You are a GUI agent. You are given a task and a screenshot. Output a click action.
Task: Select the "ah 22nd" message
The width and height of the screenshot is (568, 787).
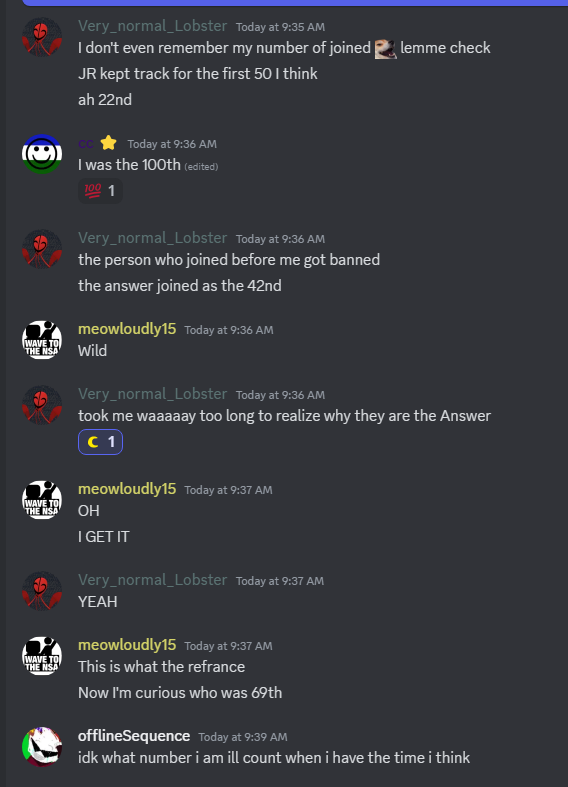(x=105, y=100)
